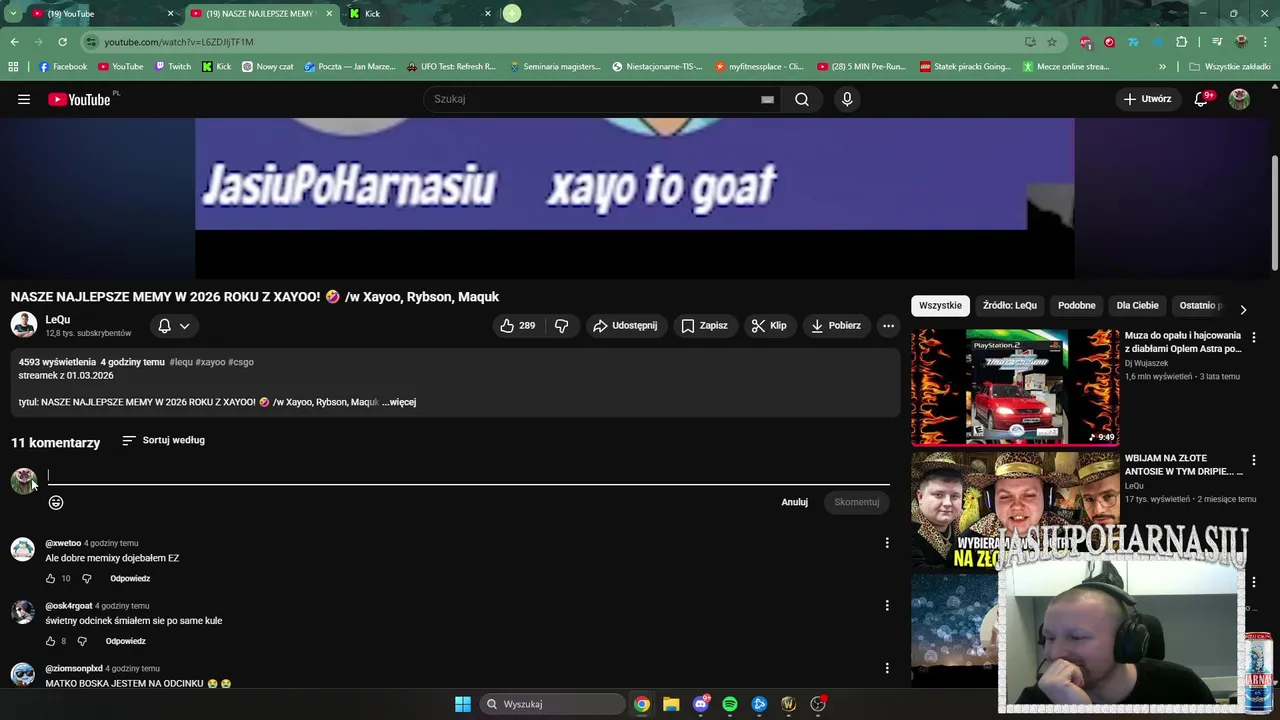
Task: Open the Twitch bookmark in bookmarks bar
Action: (x=172, y=67)
